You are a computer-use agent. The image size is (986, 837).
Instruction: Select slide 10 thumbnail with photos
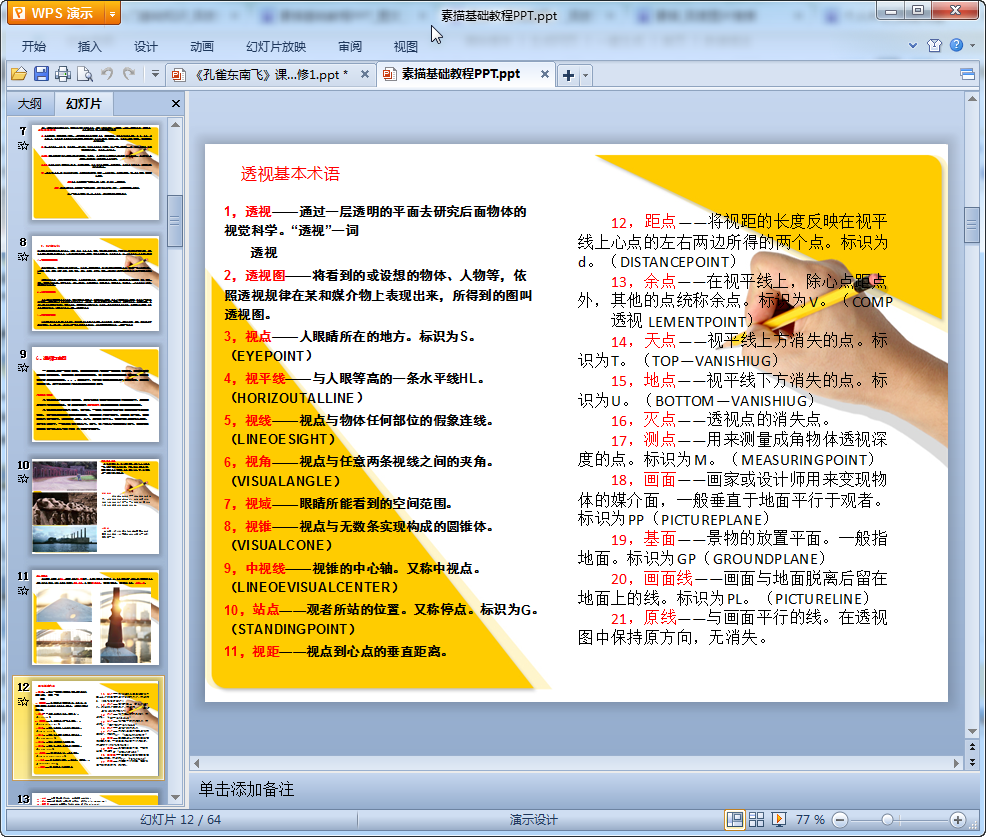96,506
